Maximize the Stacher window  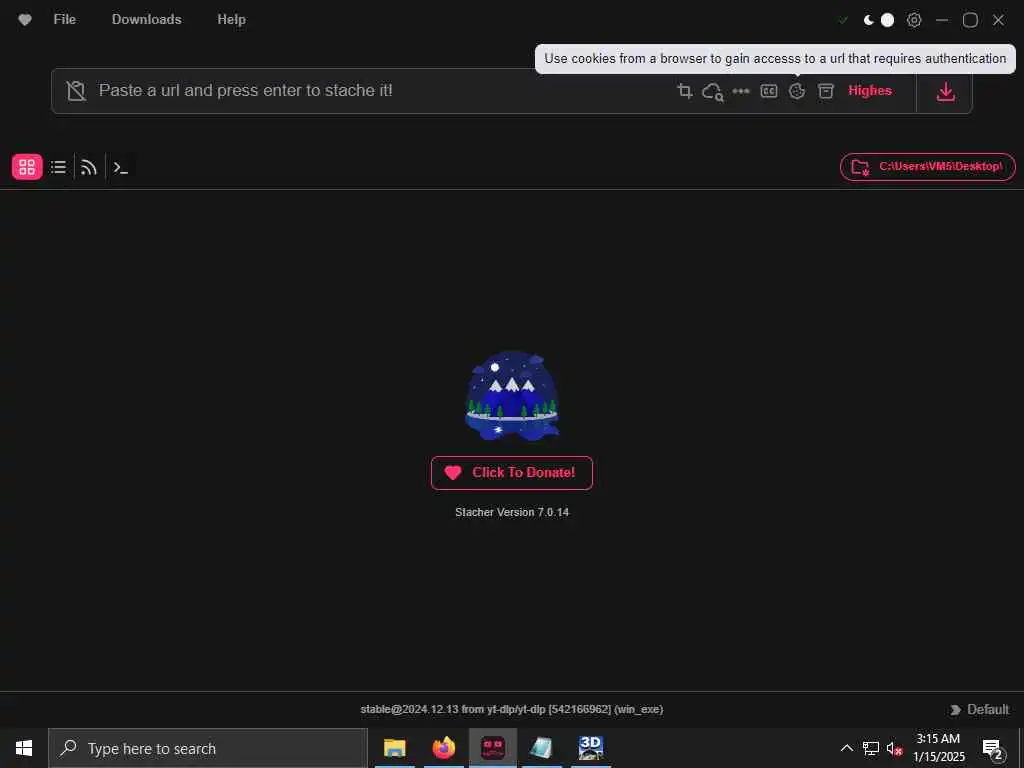click(970, 20)
